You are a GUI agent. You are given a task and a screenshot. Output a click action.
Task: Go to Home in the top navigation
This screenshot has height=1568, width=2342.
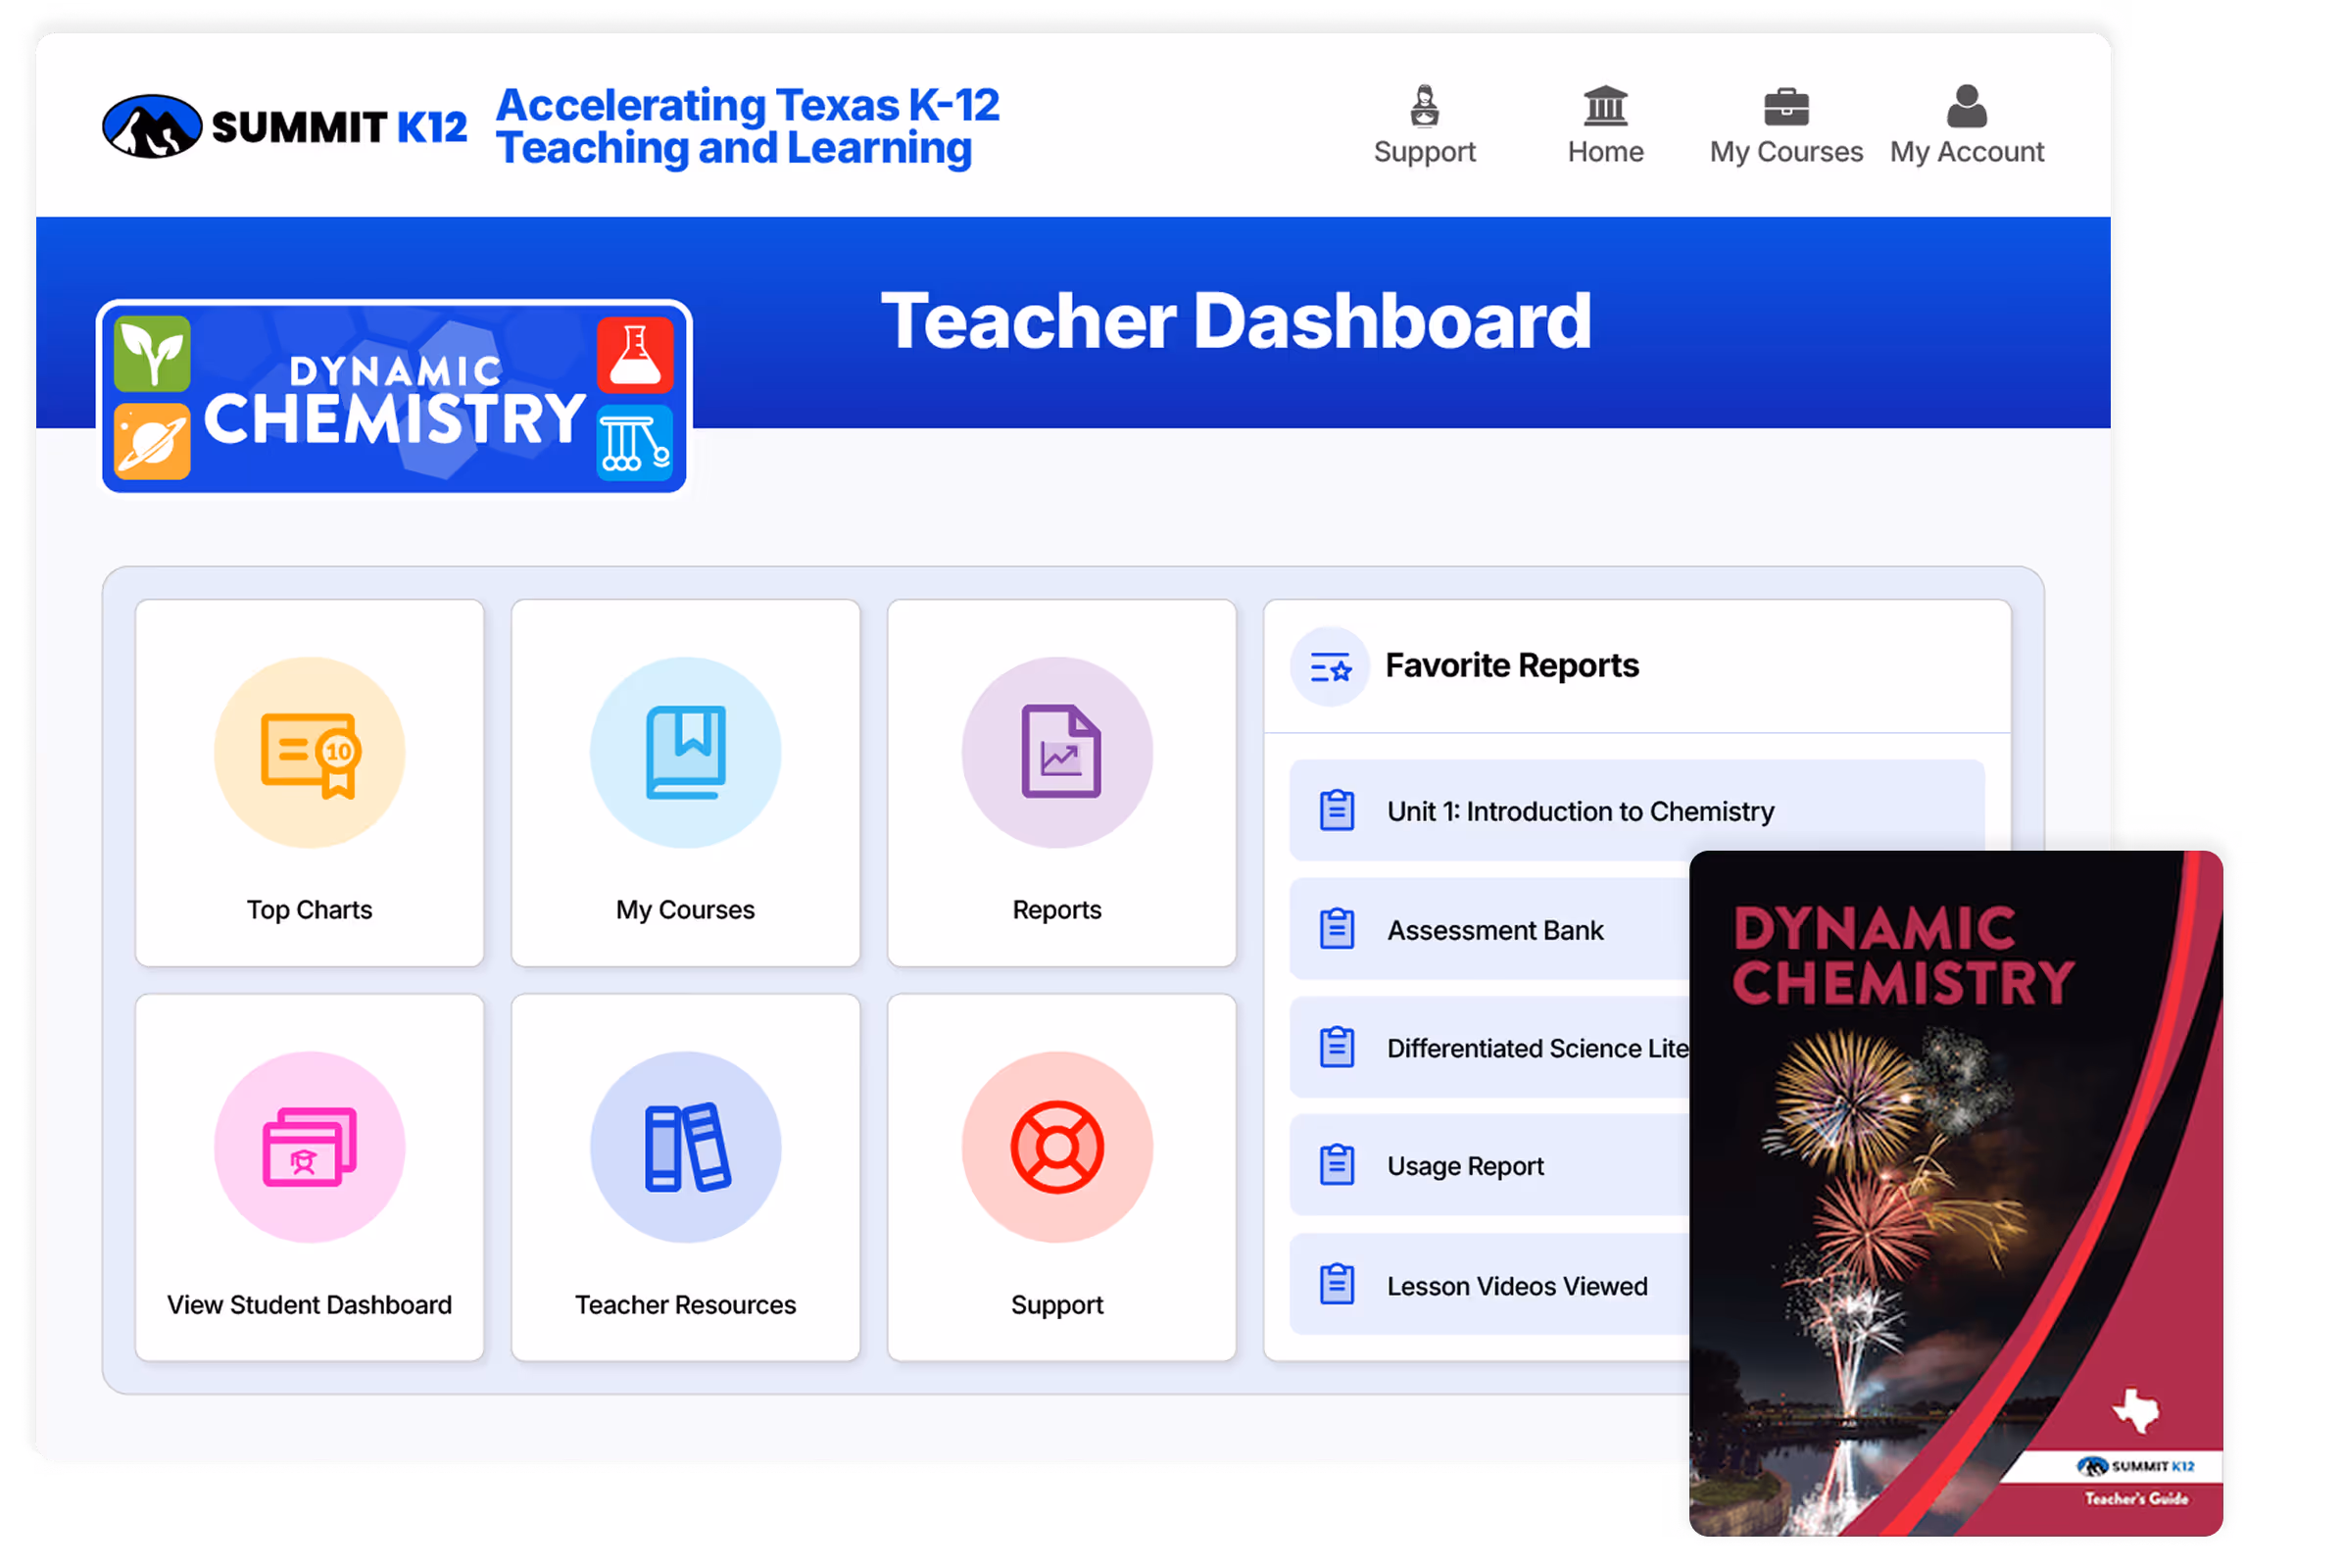[x=1605, y=125]
